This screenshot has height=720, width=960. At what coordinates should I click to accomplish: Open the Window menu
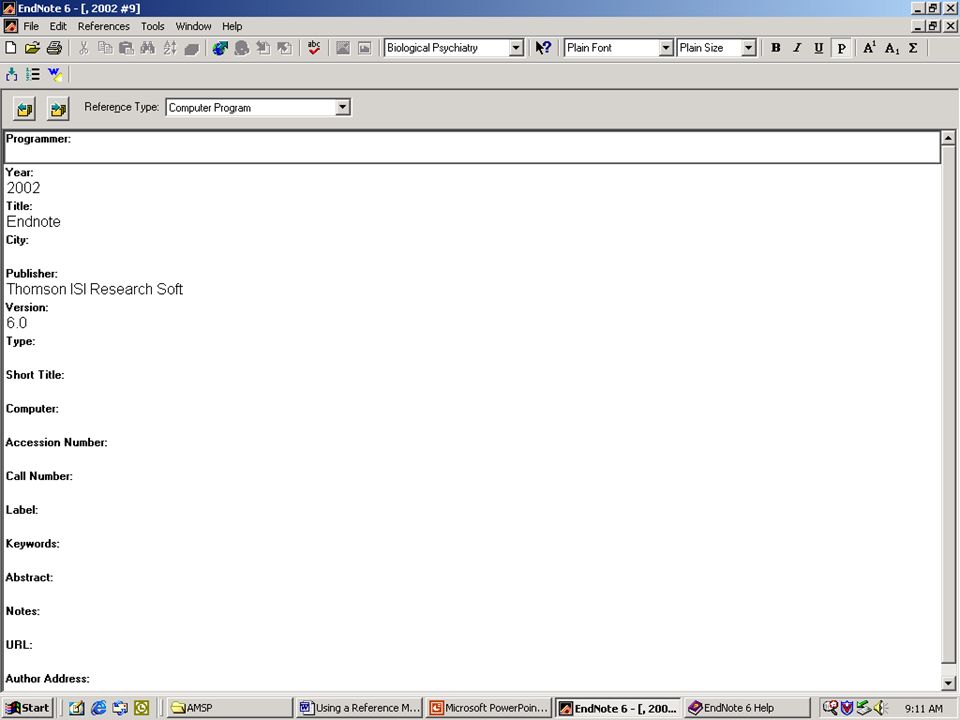(193, 26)
